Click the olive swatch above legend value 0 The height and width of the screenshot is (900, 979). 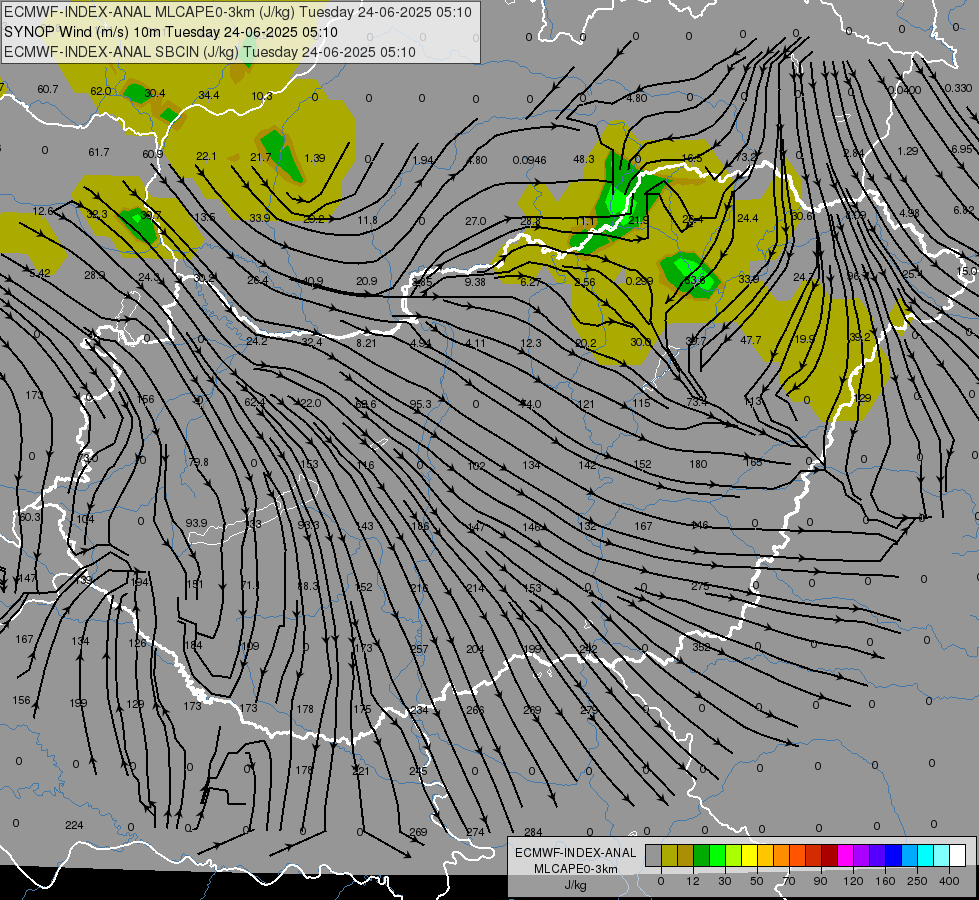[x=669, y=855]
